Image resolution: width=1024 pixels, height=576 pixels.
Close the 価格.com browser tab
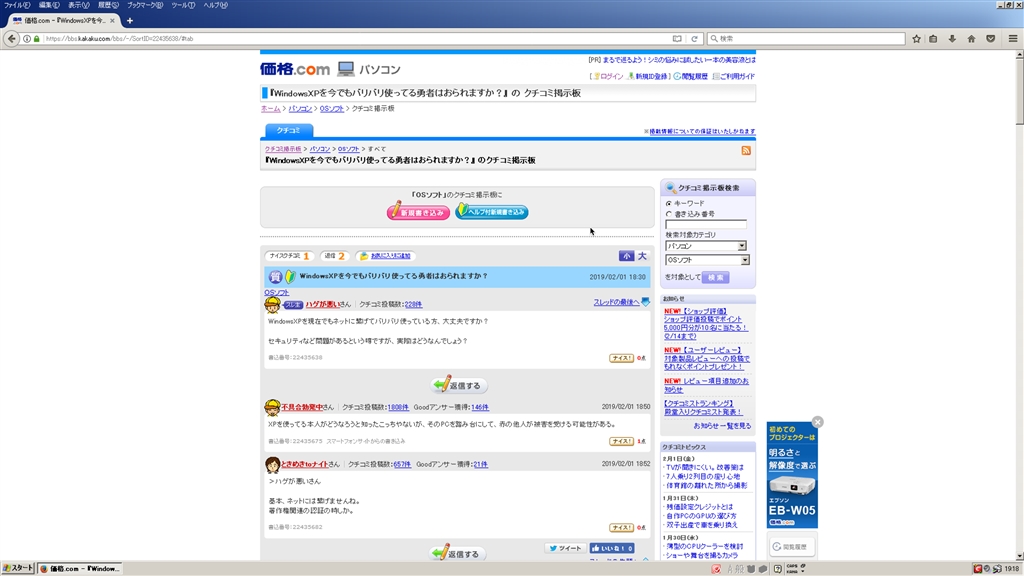[x=112, y=20]
